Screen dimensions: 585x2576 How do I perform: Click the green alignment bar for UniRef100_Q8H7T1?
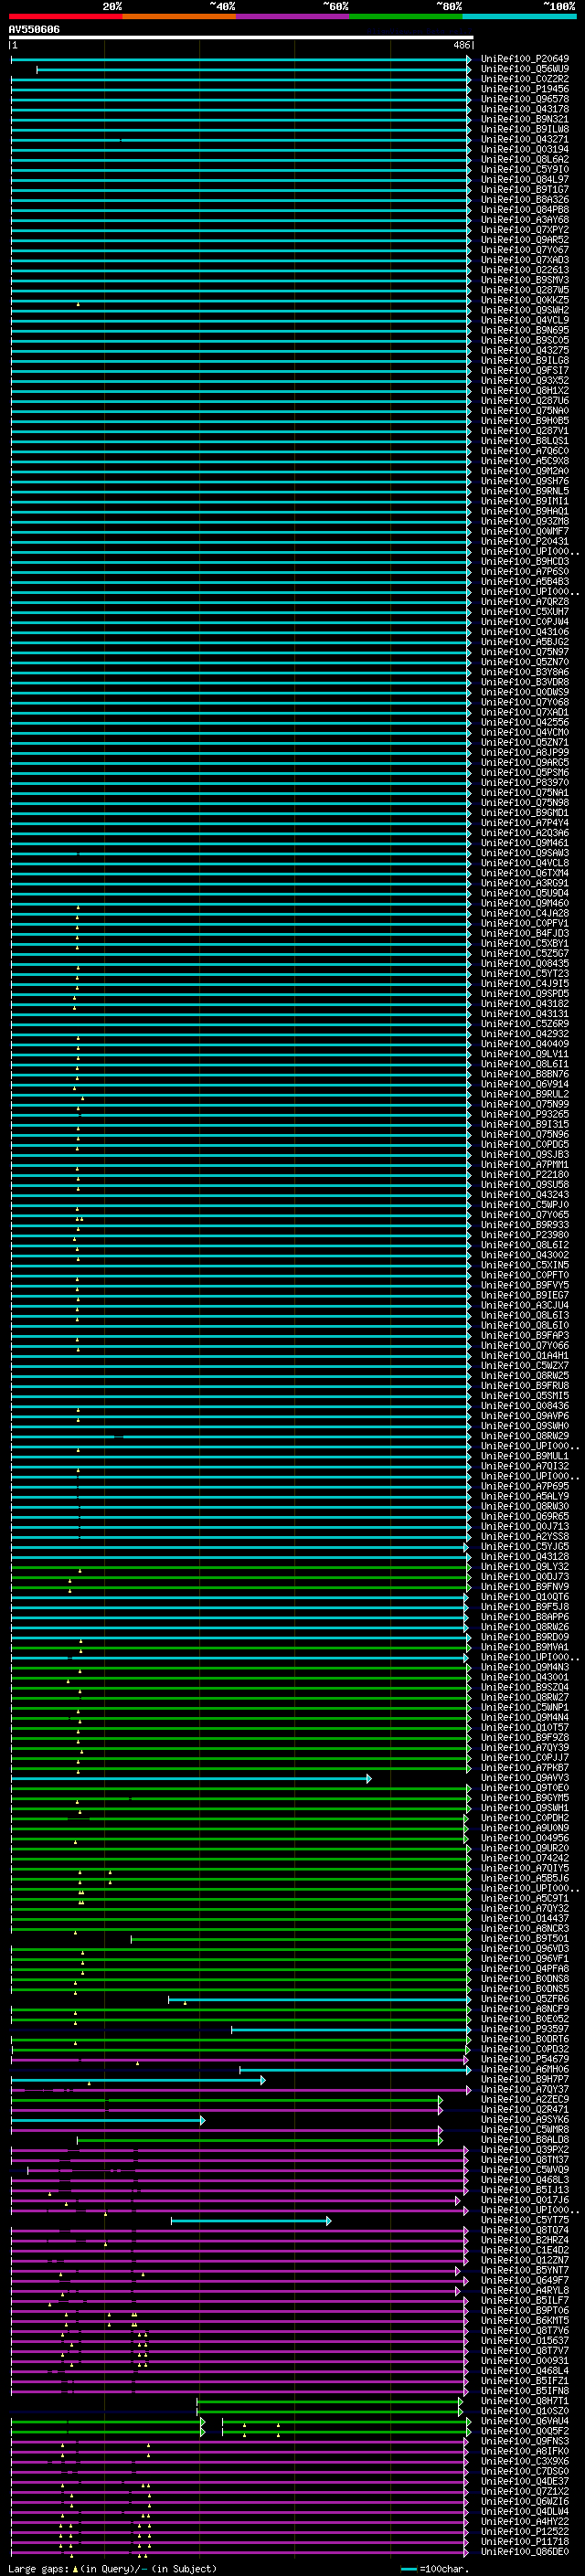point(330,2401)
